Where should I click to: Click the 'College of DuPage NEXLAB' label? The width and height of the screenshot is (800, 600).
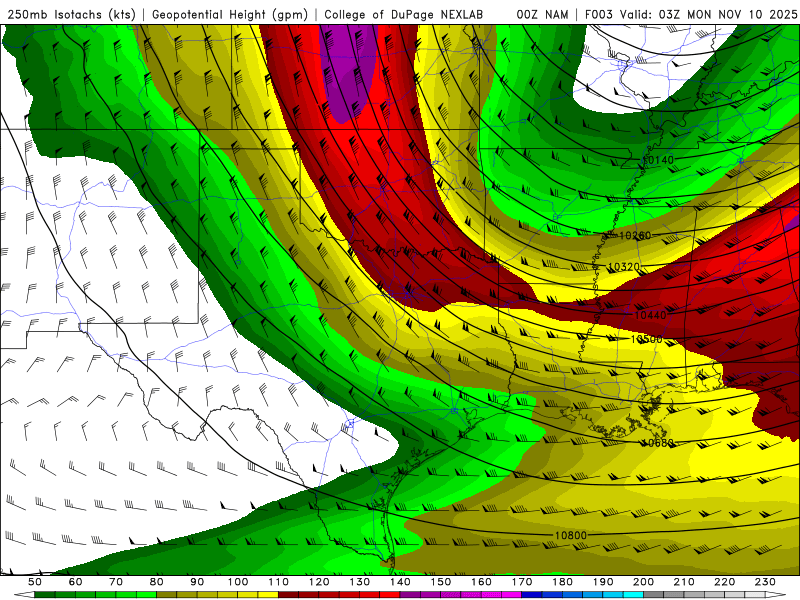tap(404, 14)
